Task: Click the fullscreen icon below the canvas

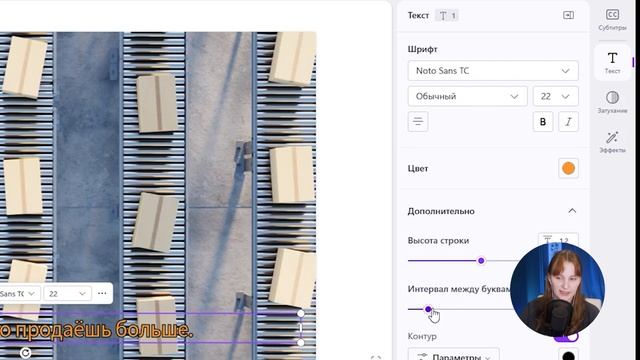Action: tap(376, 358)
